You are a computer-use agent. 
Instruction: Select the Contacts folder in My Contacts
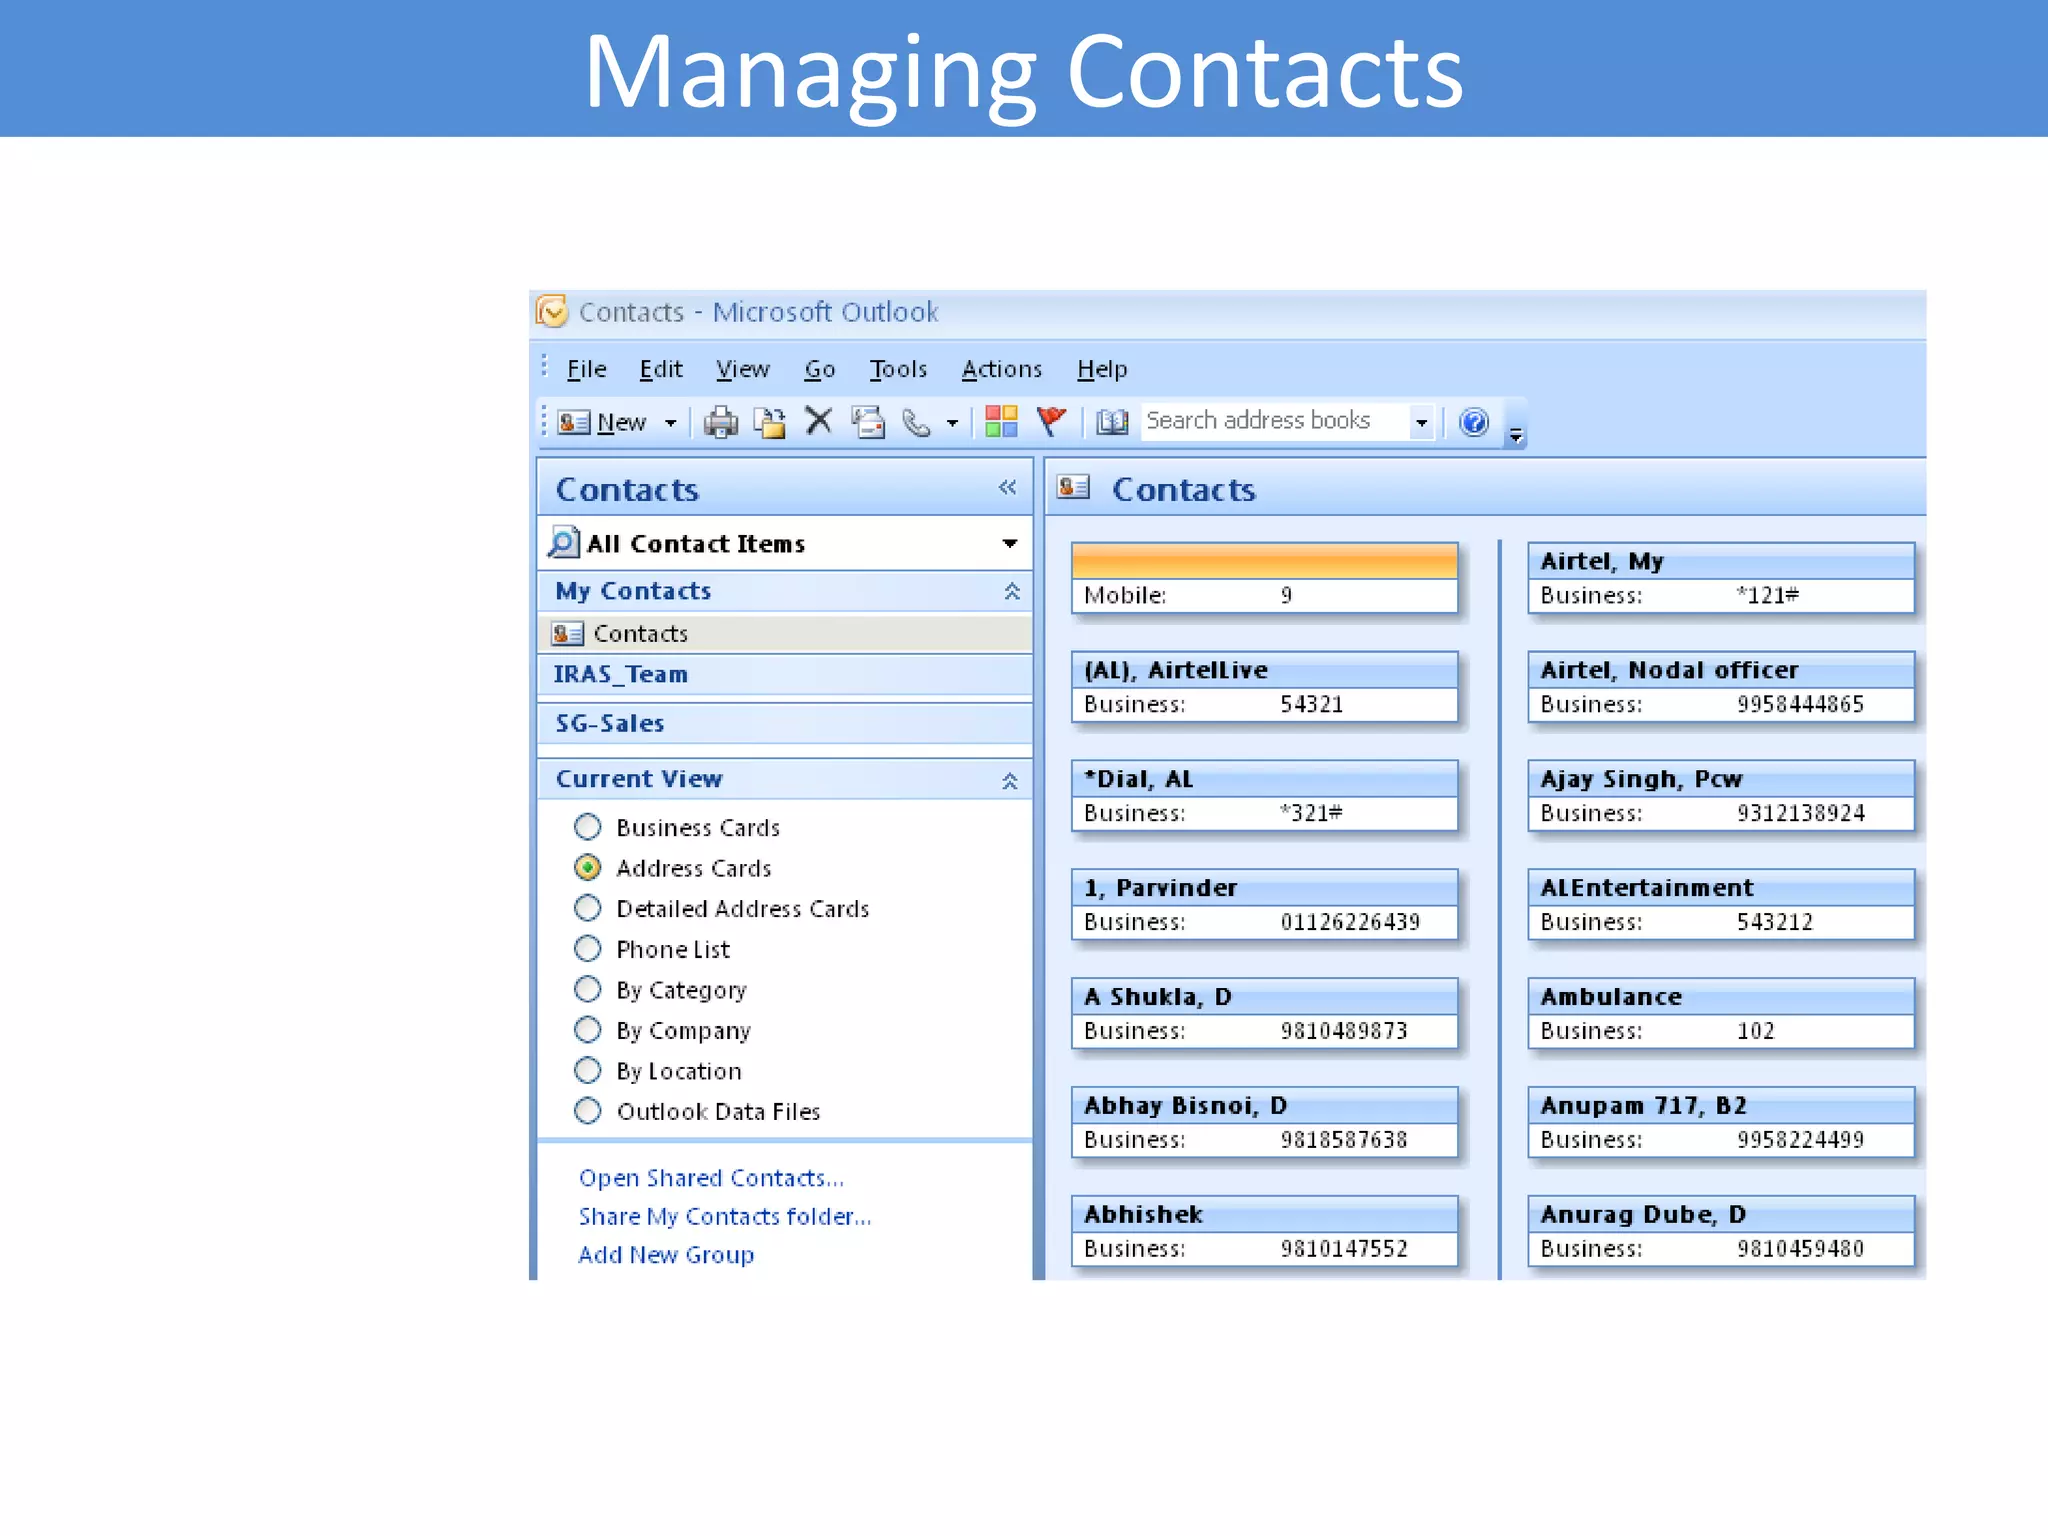(x=785, y=633)
